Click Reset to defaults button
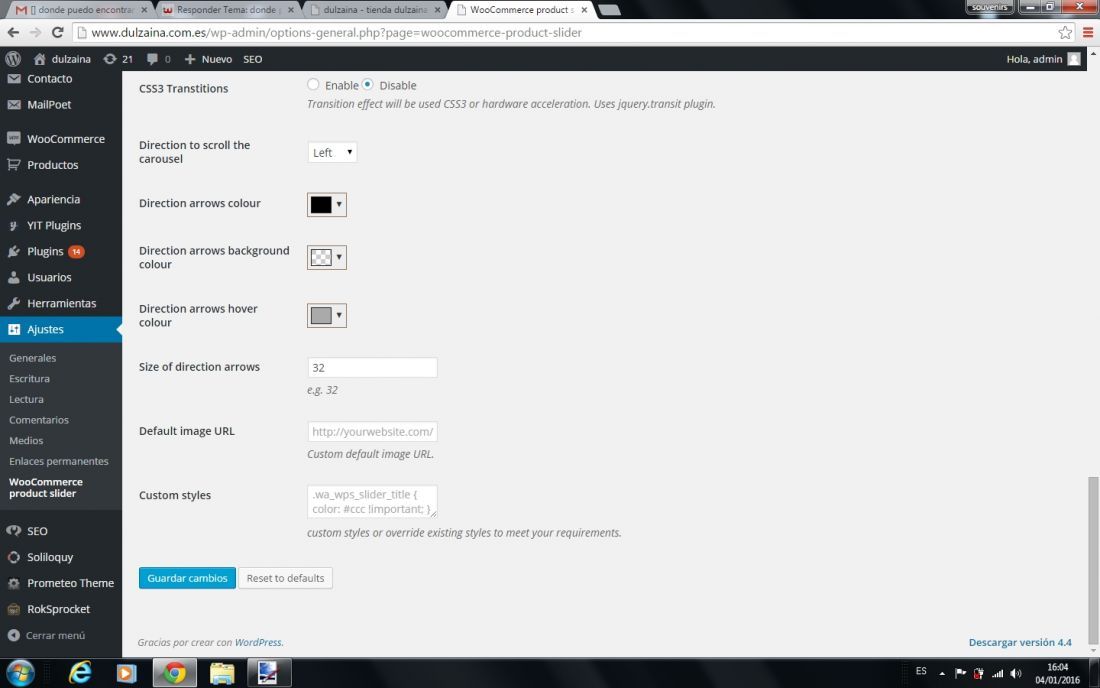Screen dimensions: 1100x688 (x=286, y=578)
